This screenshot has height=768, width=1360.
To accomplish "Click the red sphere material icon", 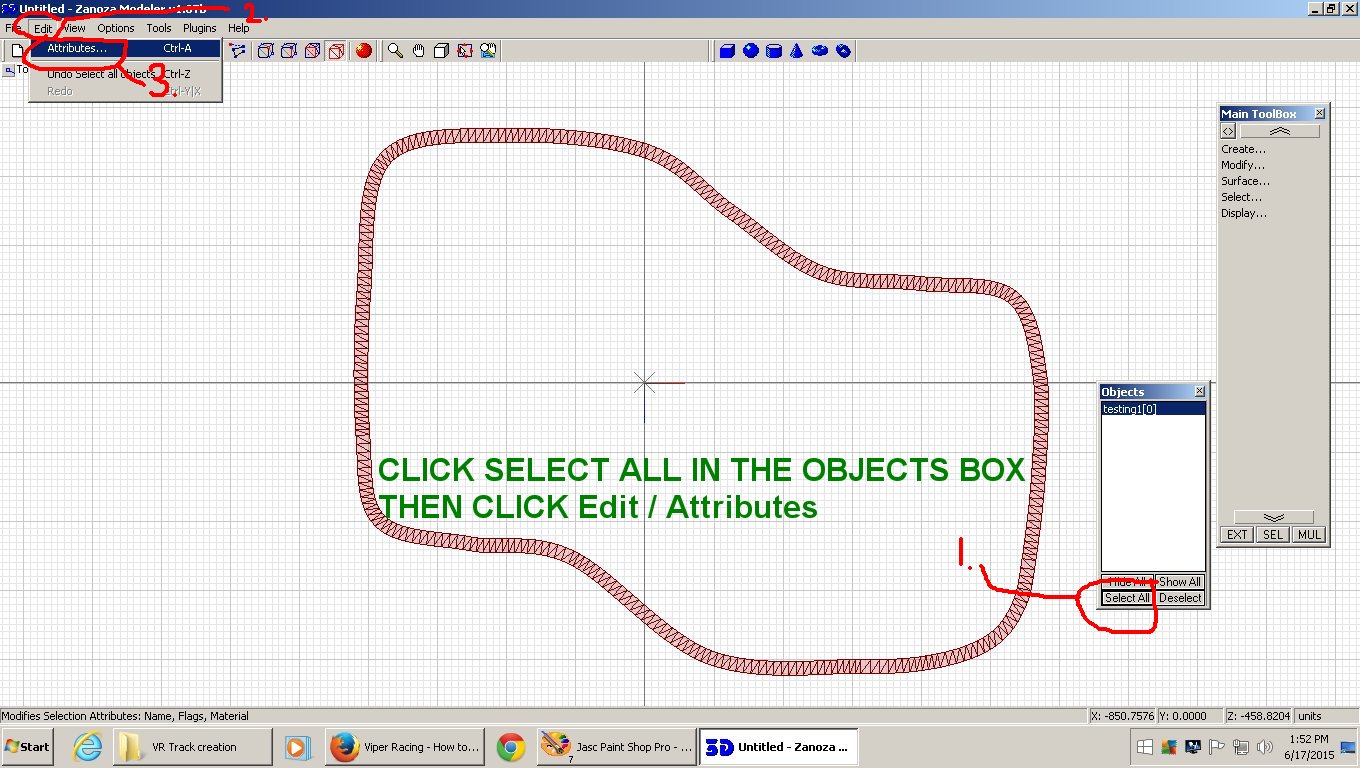I will [363, 50].
